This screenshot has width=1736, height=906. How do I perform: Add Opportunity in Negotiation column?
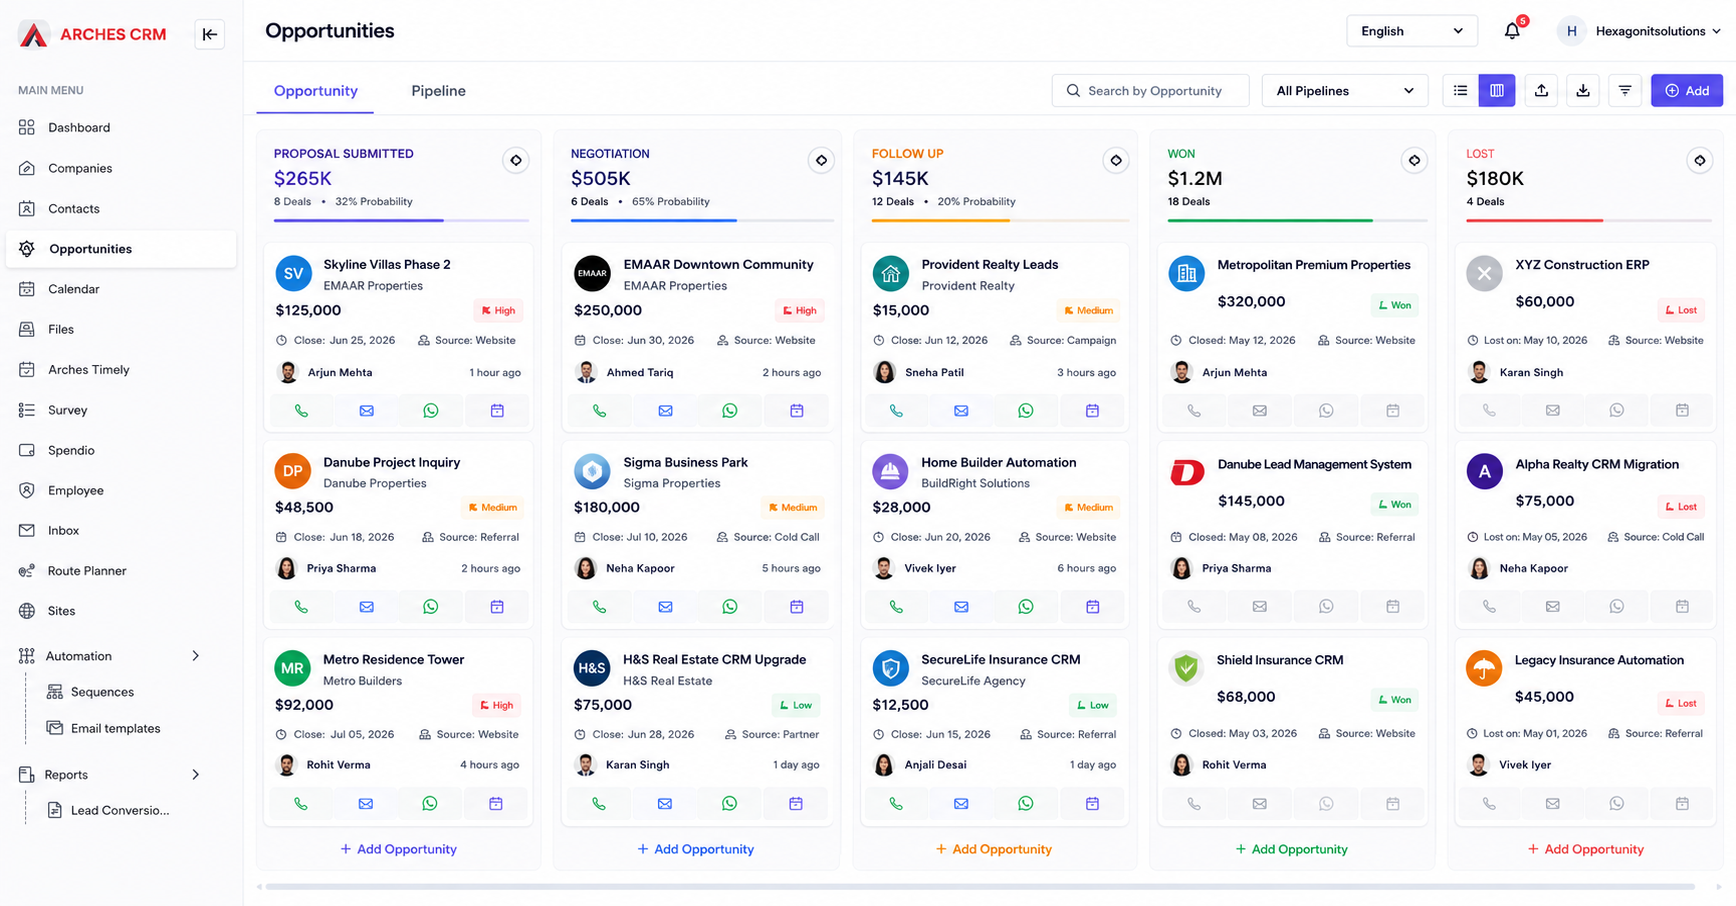coord(696,849)
